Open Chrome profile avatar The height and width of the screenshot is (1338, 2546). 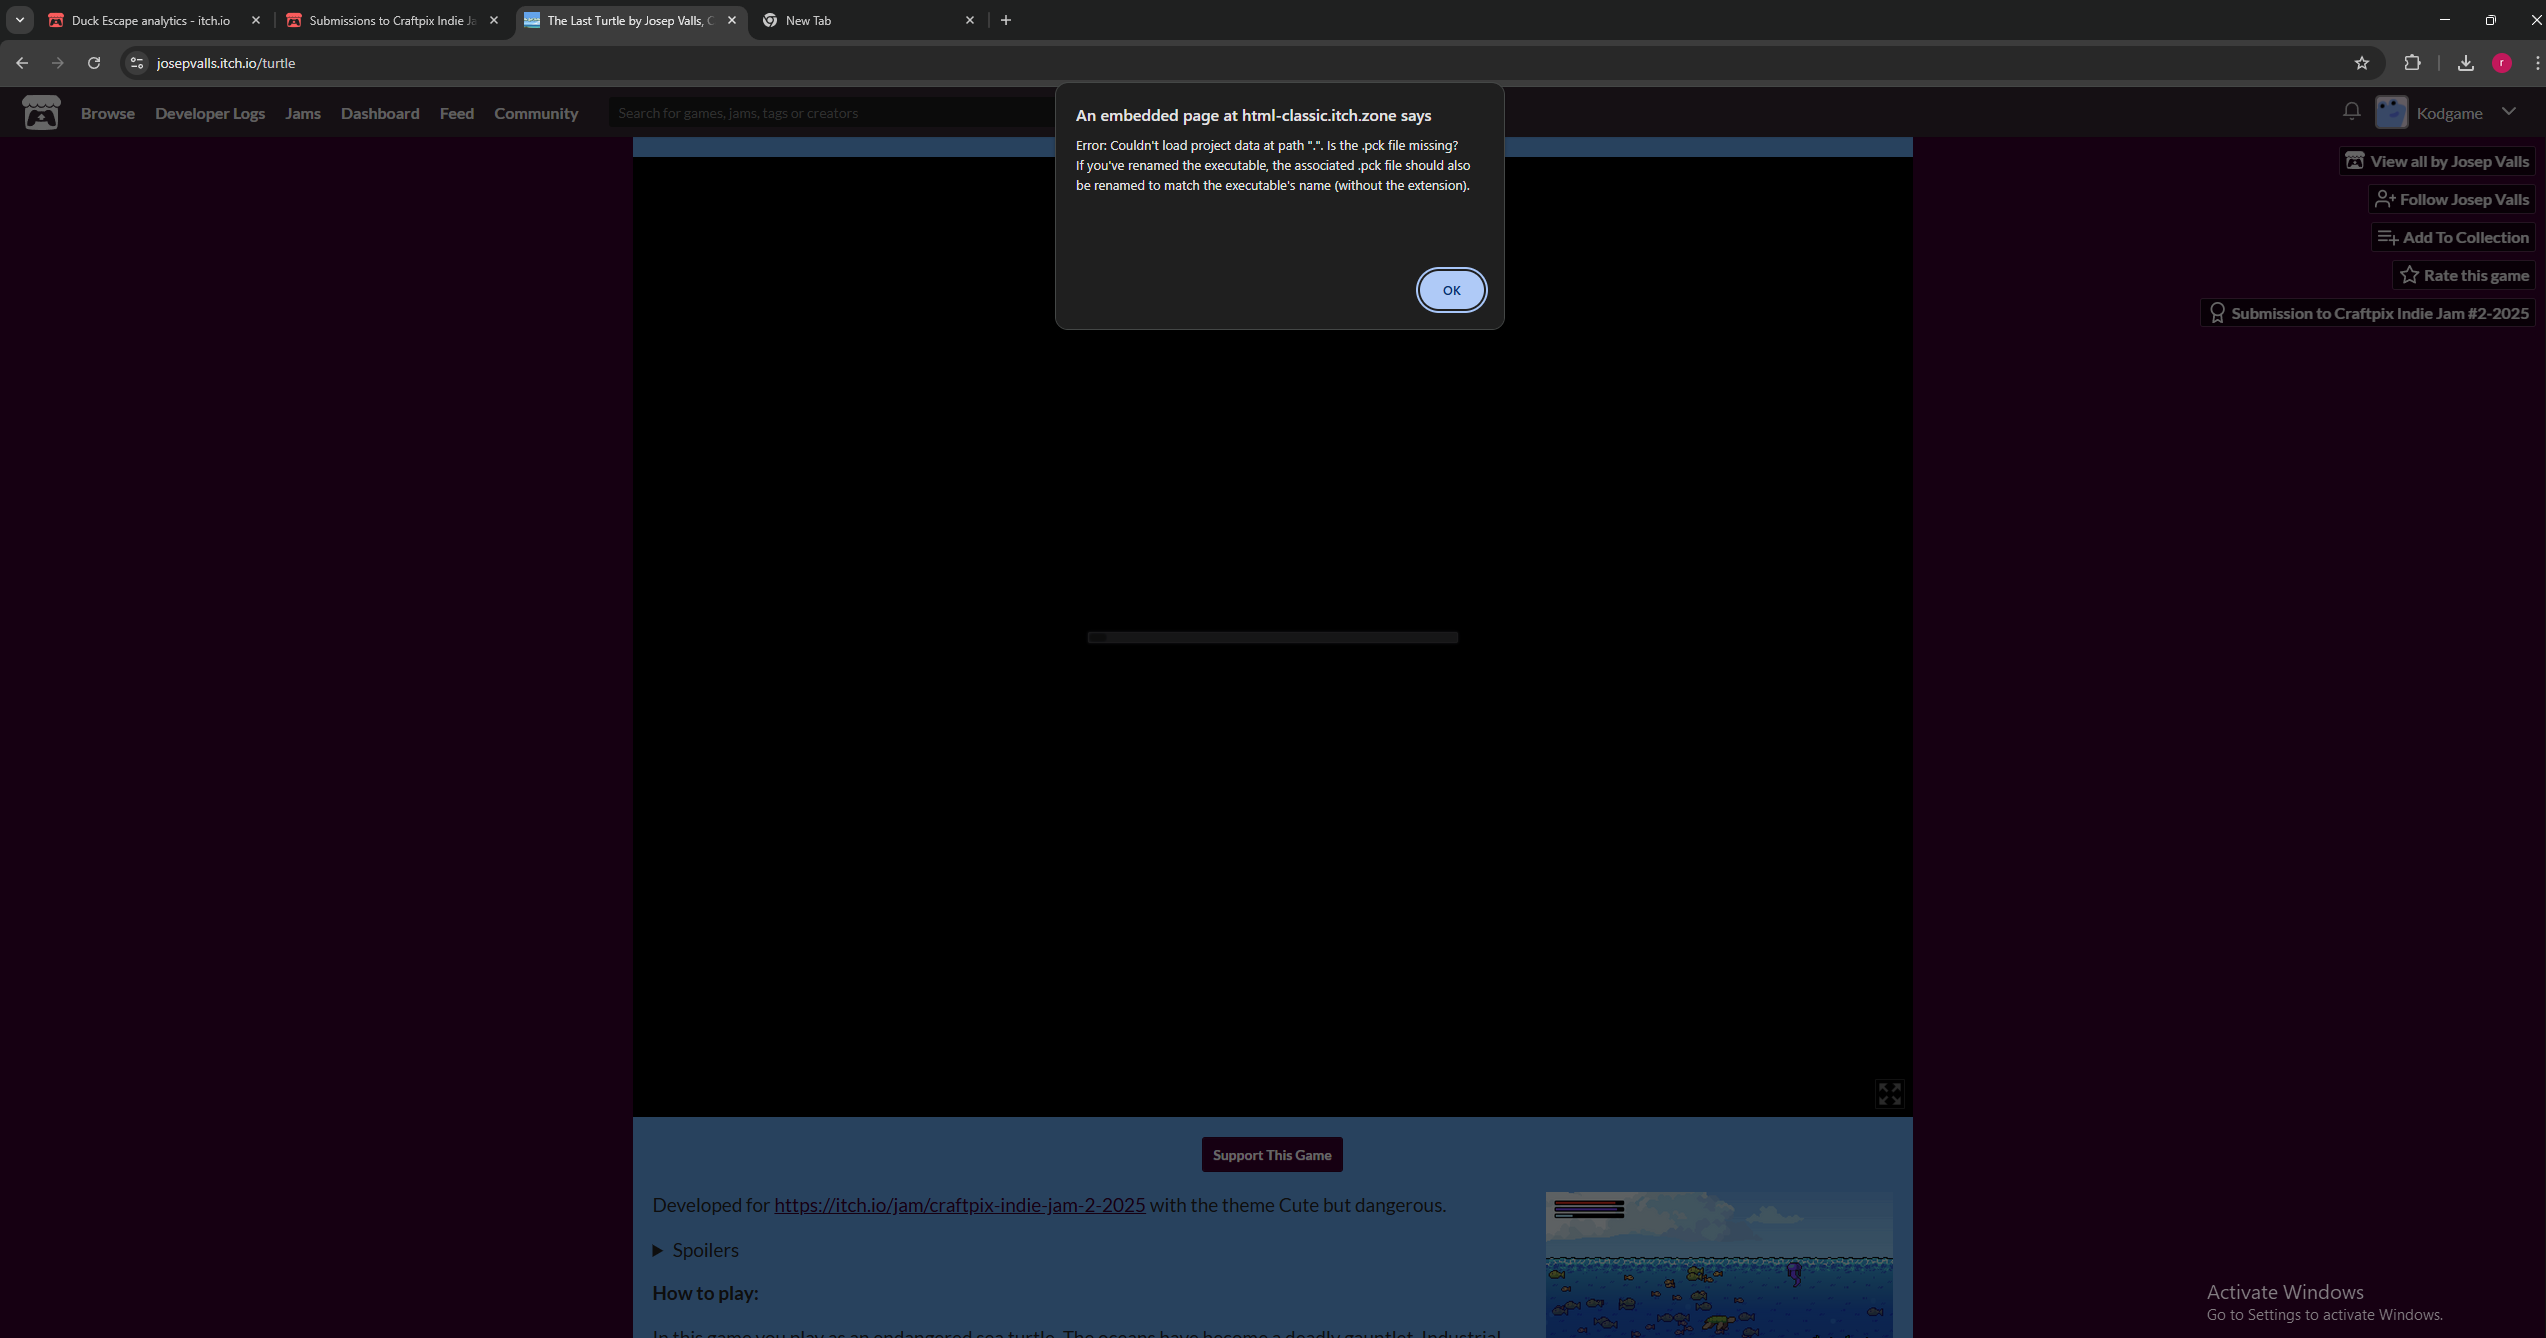(2501, 63)
